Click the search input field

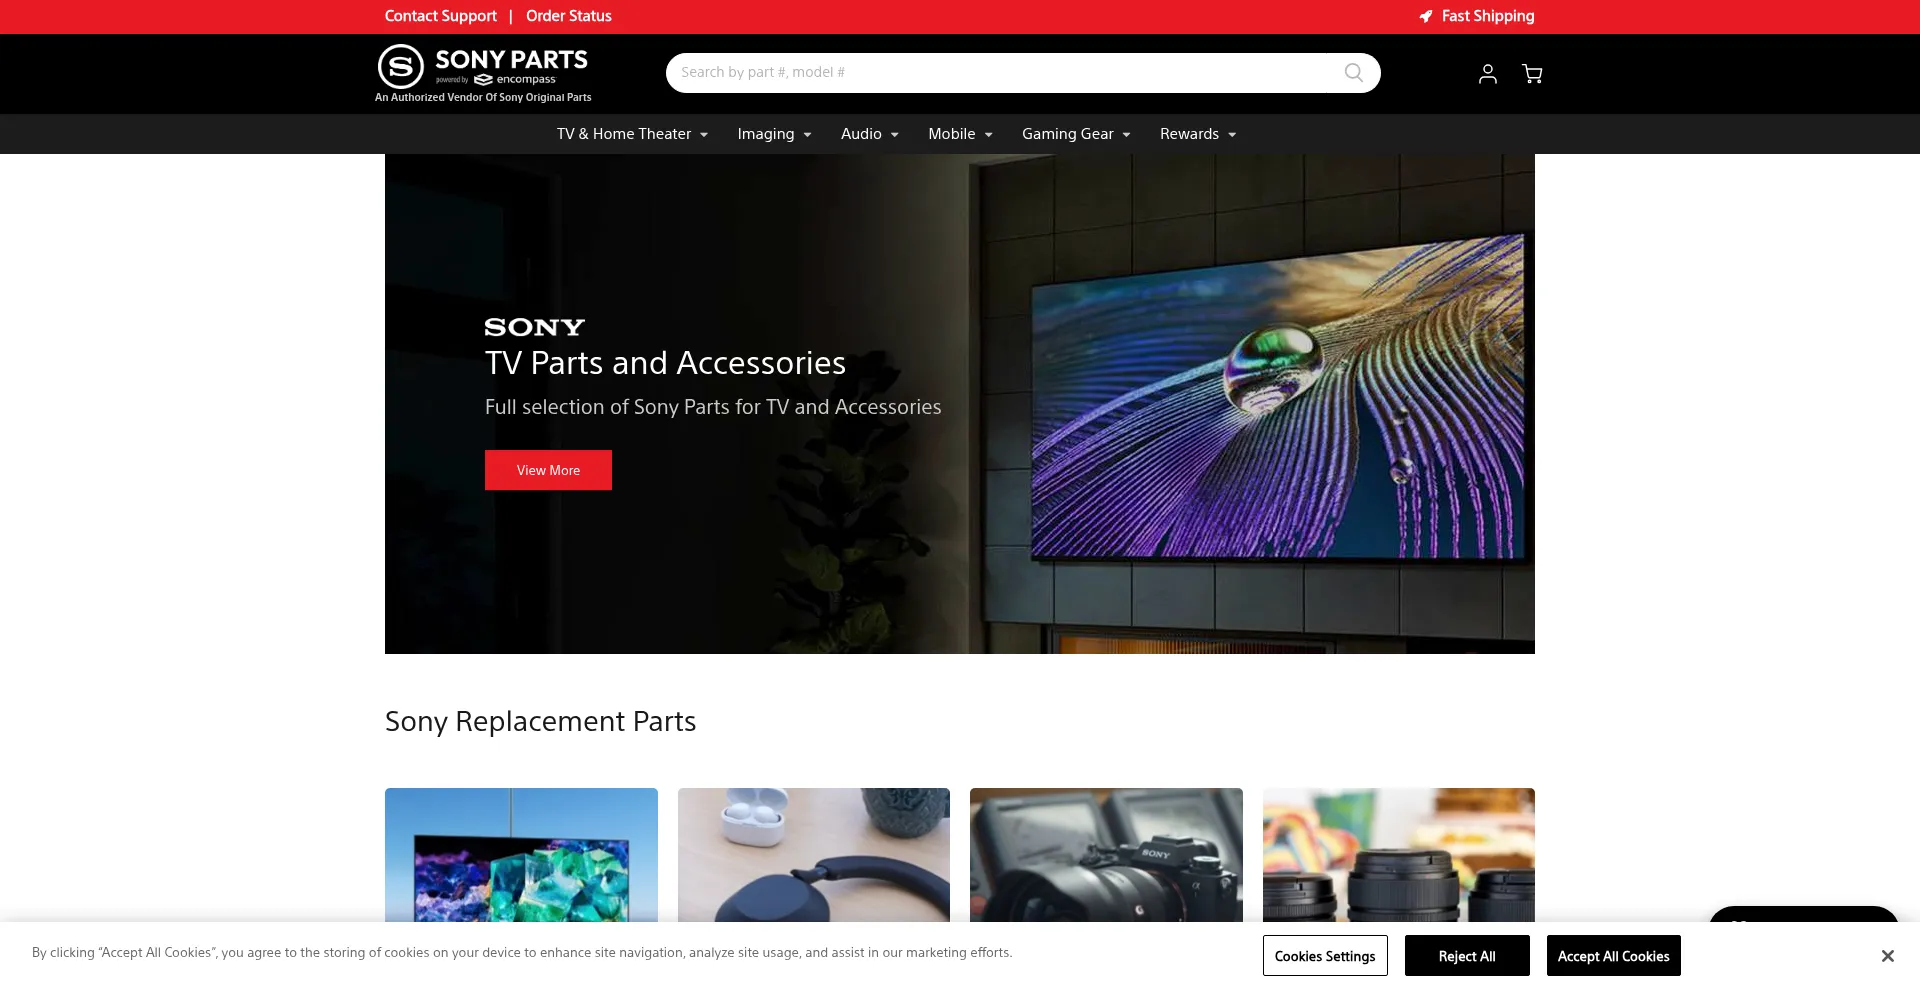tap(1000, 72)
